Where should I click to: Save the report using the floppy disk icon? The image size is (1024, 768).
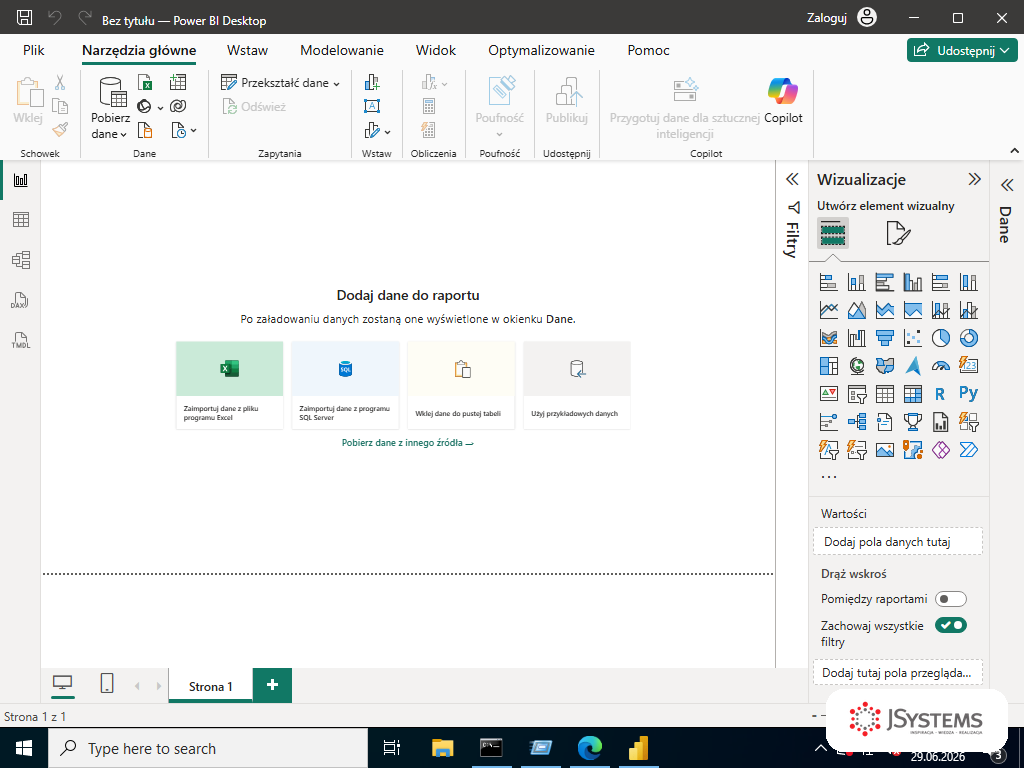point(24,18)
